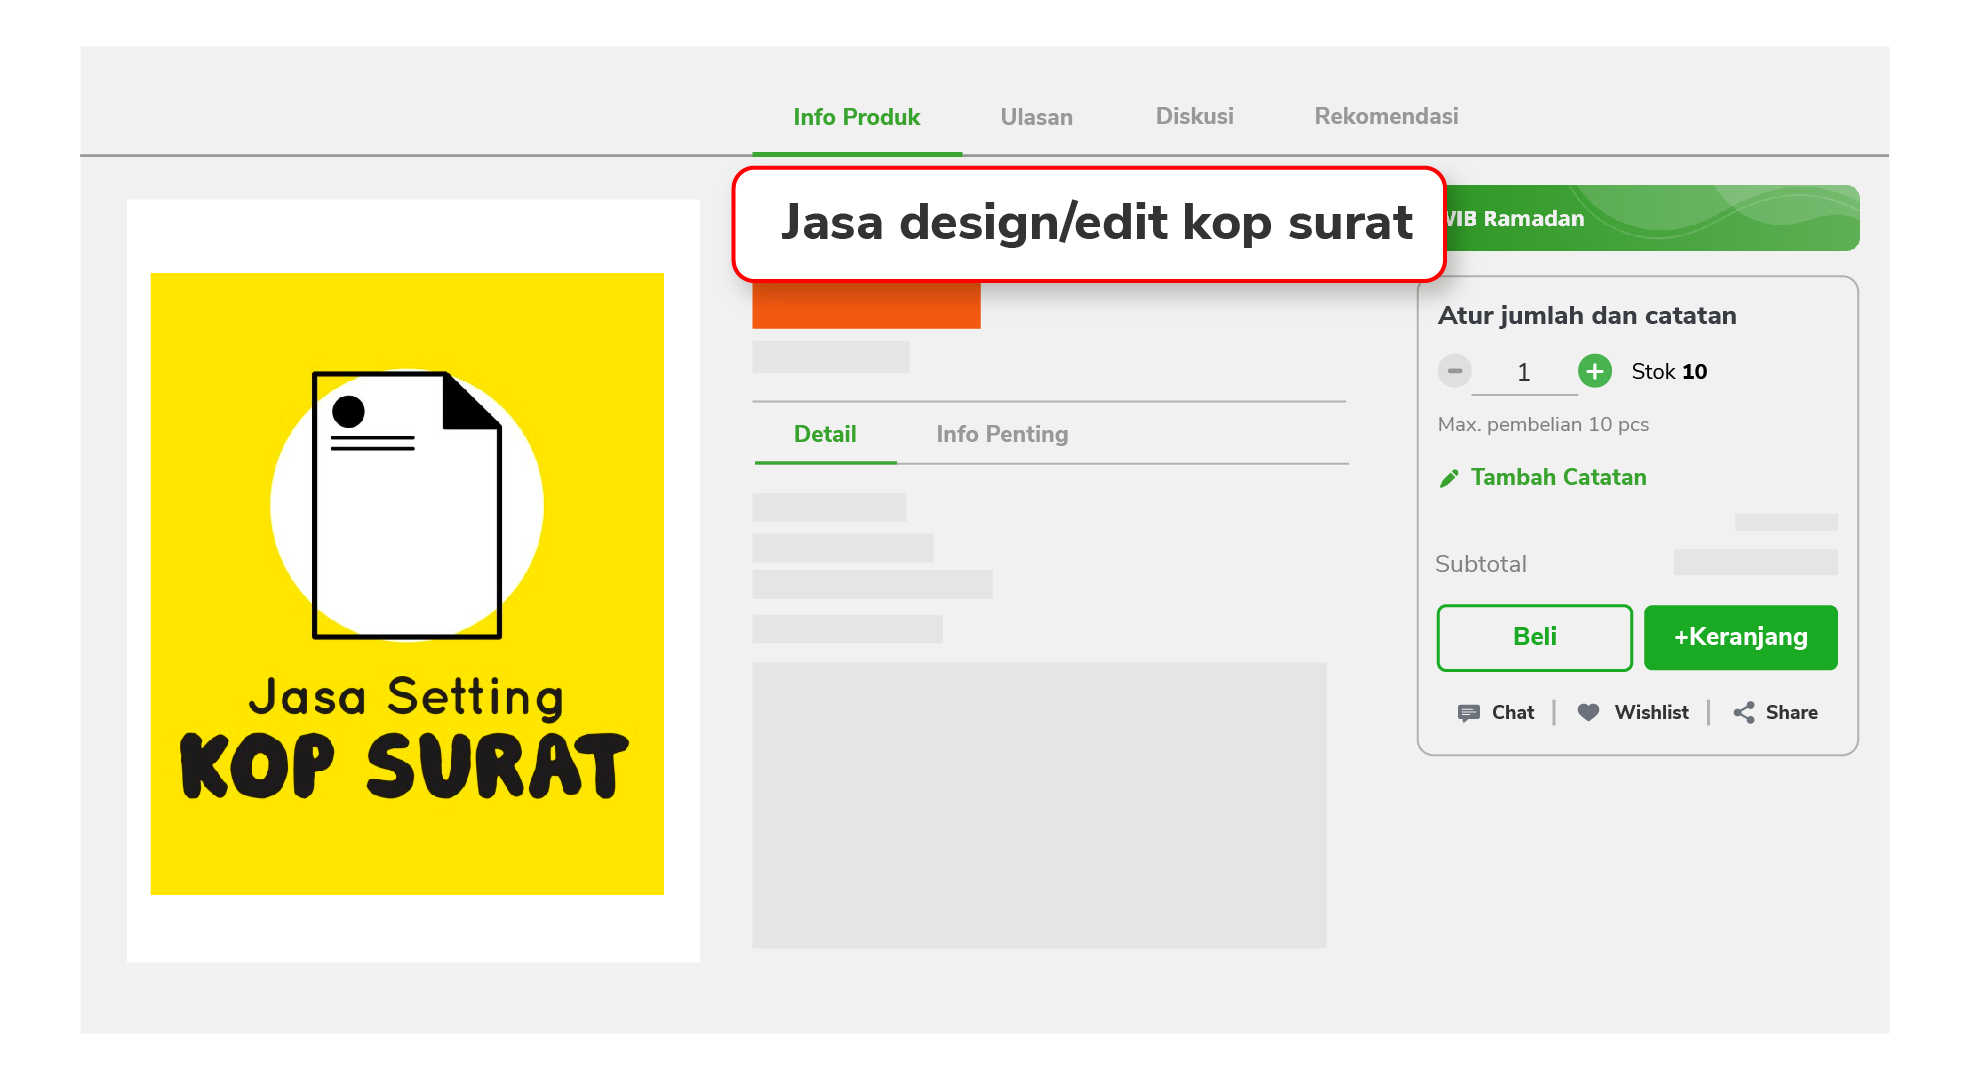Image resolution: width=1980 pixels, height=1080 pixels.
Task: Decrease quantity with the minus icon
Action: 1455,371
